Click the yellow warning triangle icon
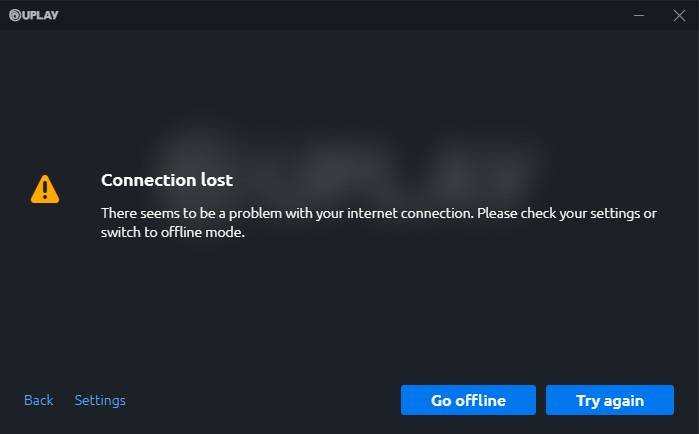The width and height of the screenshot is (699, 434). (x=45, y=189)
